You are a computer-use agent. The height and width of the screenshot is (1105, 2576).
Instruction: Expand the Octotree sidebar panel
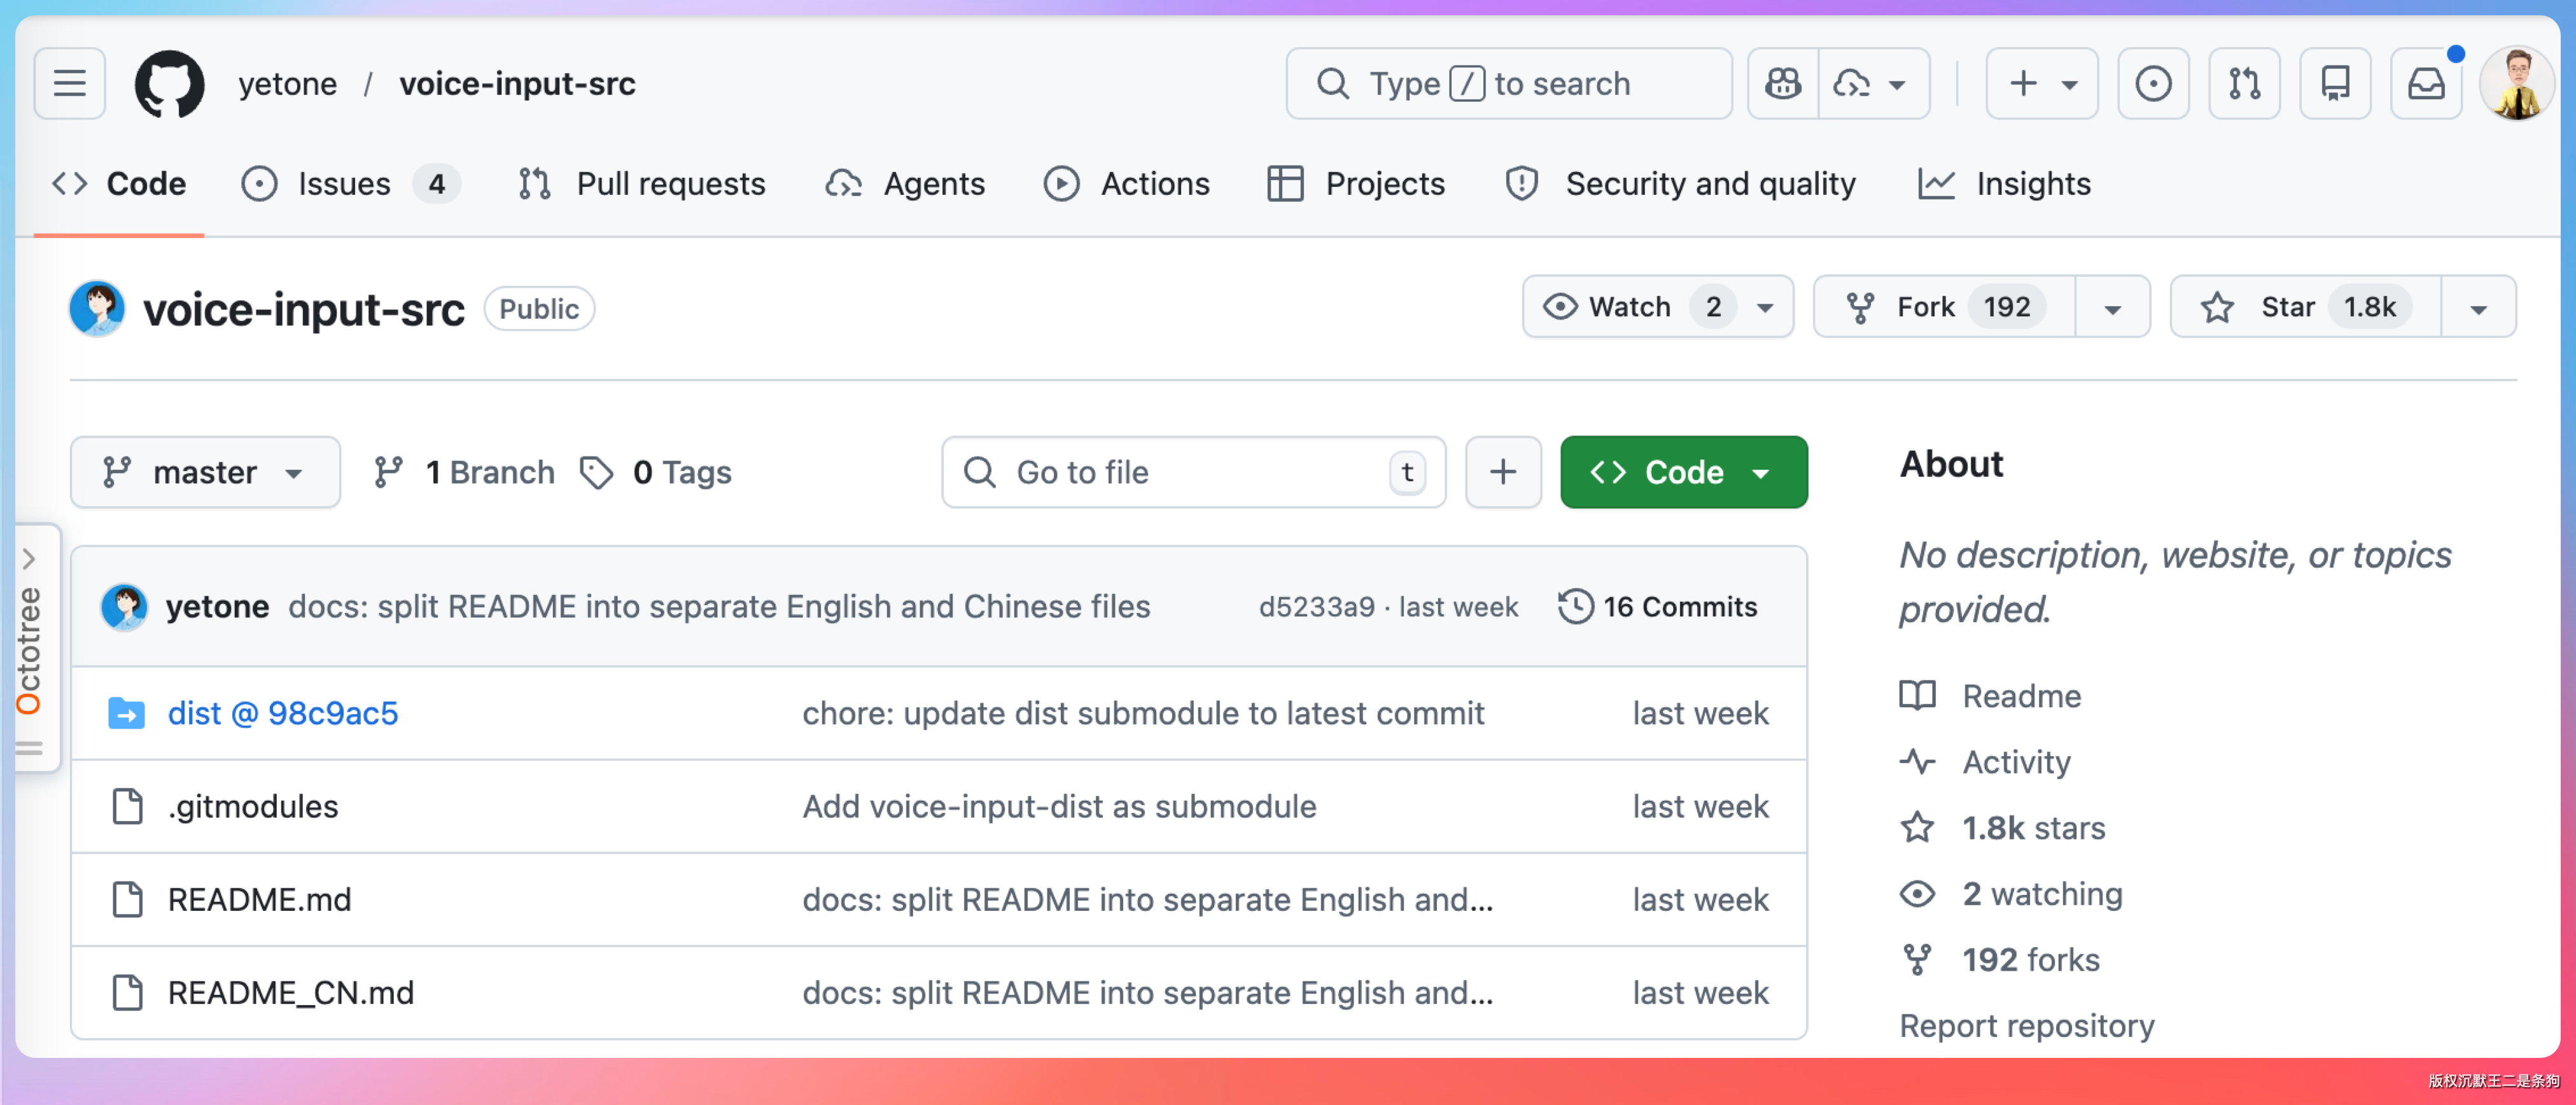click(29, 558)
